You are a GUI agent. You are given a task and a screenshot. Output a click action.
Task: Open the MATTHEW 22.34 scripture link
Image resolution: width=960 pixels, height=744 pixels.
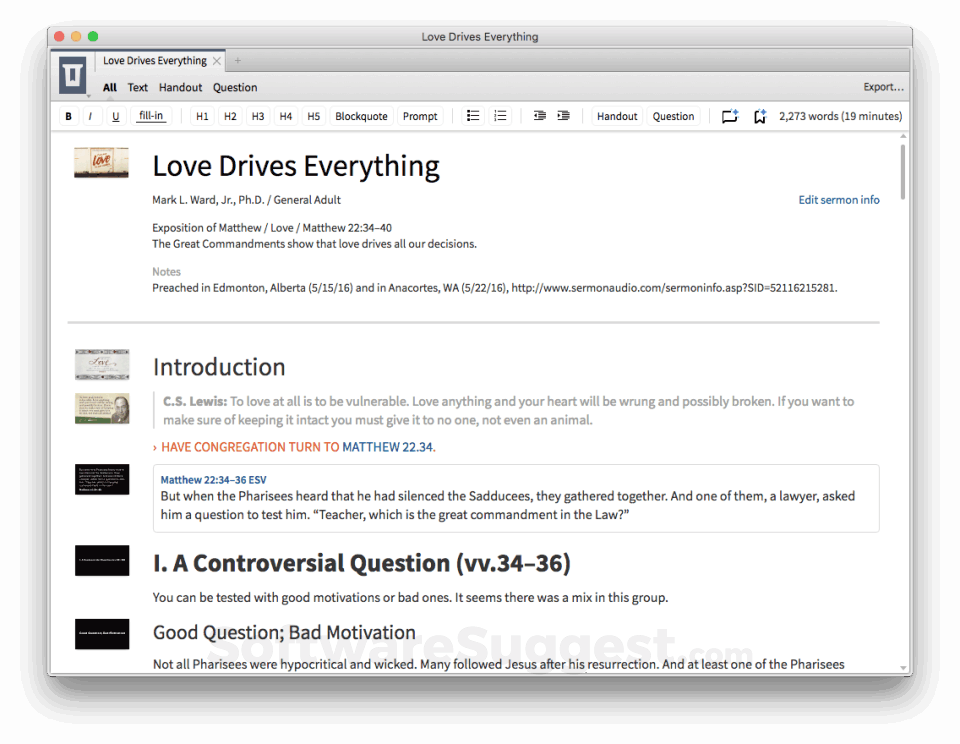click(x=388, y=447)
